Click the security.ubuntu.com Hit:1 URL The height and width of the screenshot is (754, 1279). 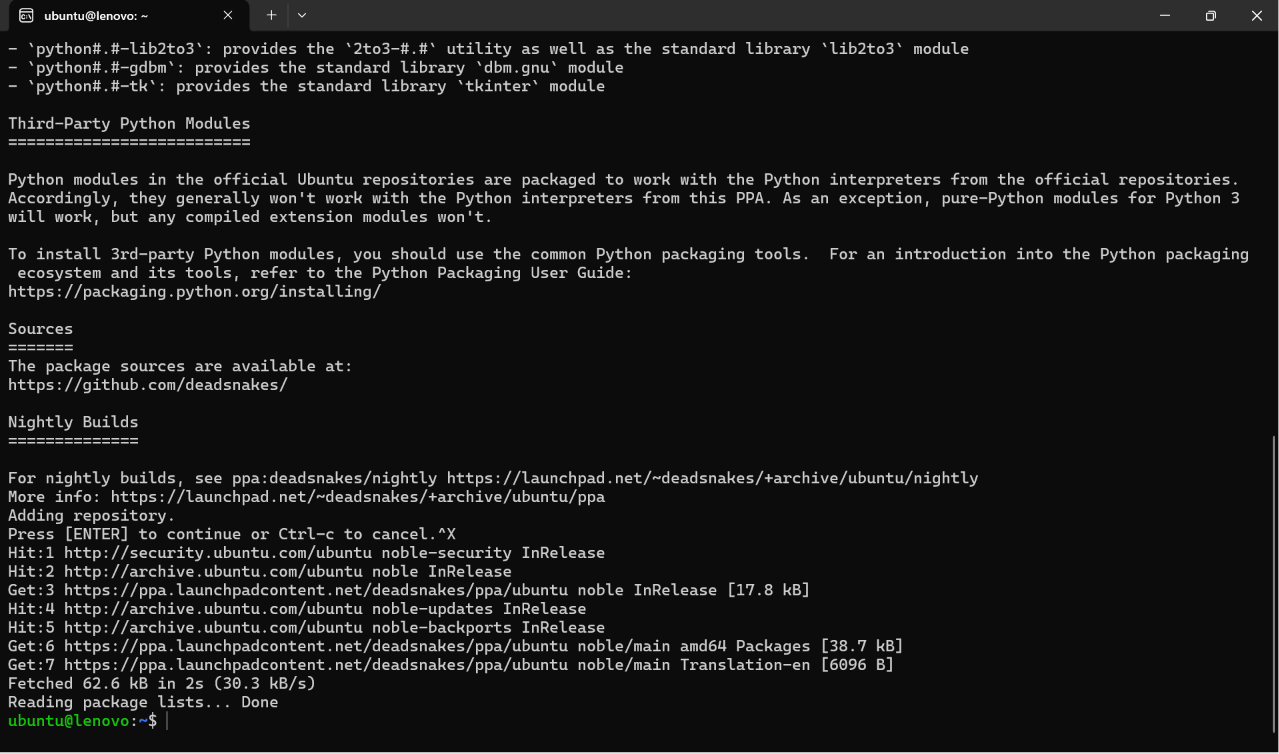[x=288, y=553]
